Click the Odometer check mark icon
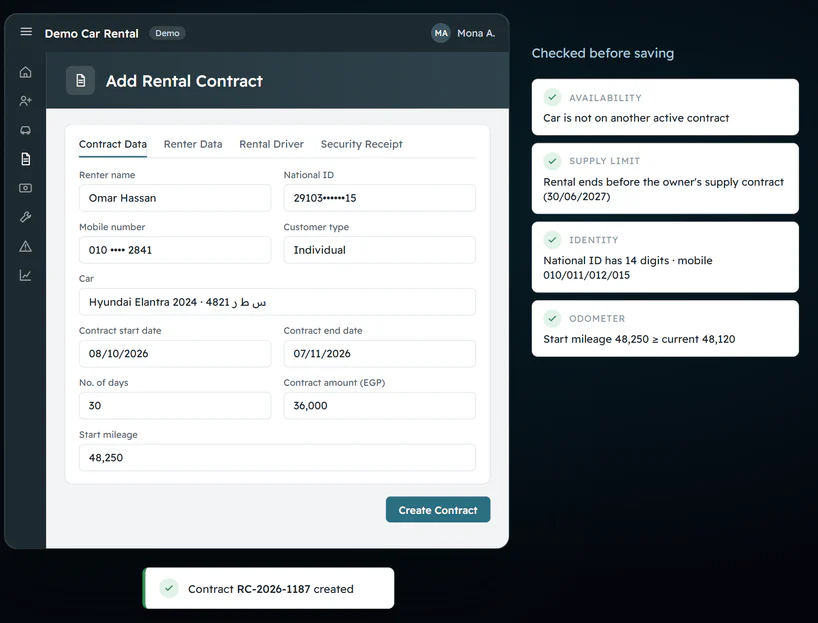 pos(552,318)
